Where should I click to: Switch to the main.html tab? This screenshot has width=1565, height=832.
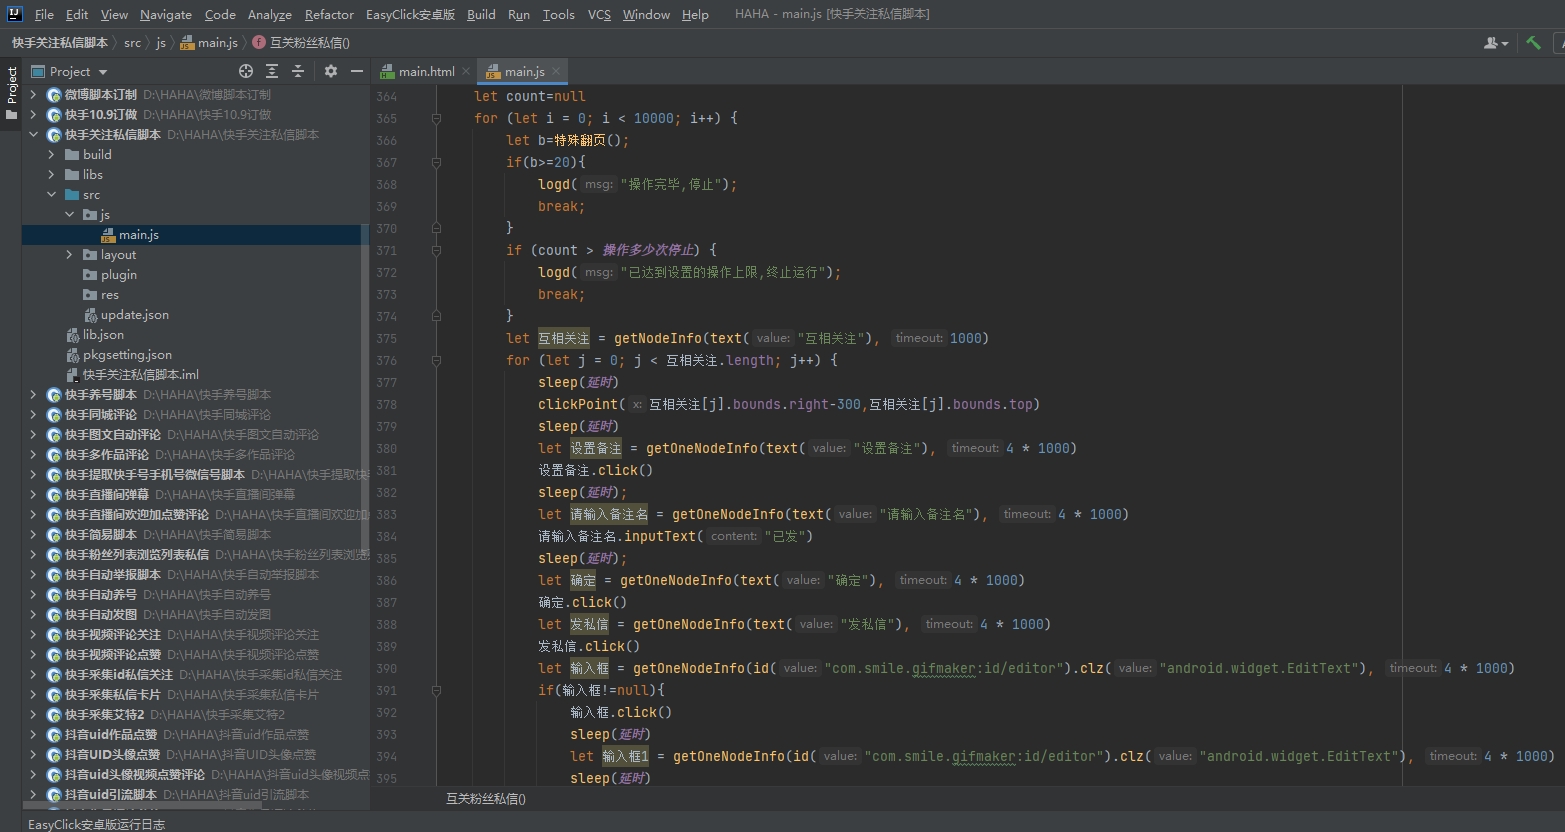tap(426, 71)
